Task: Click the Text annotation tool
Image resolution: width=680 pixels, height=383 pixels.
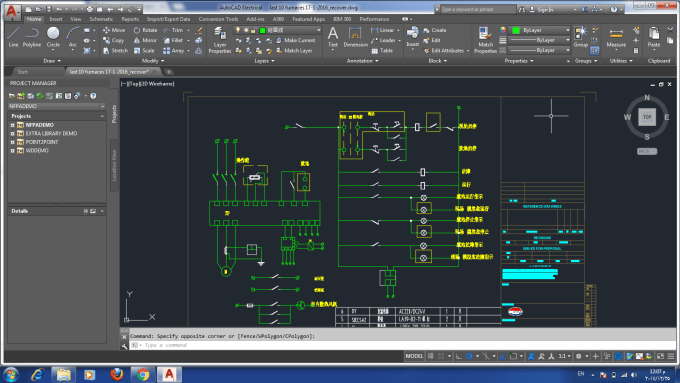Action: click(x=333, y=37)
